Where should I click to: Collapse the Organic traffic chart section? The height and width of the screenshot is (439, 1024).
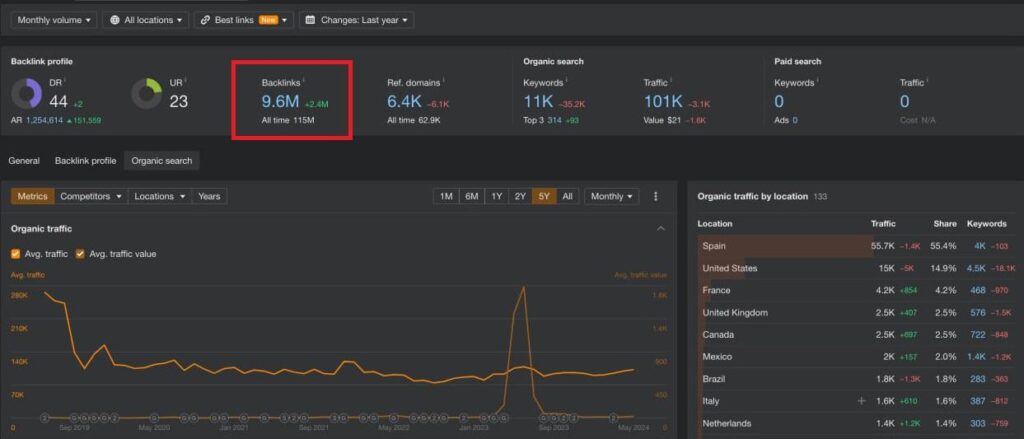(x=660, y=229)
